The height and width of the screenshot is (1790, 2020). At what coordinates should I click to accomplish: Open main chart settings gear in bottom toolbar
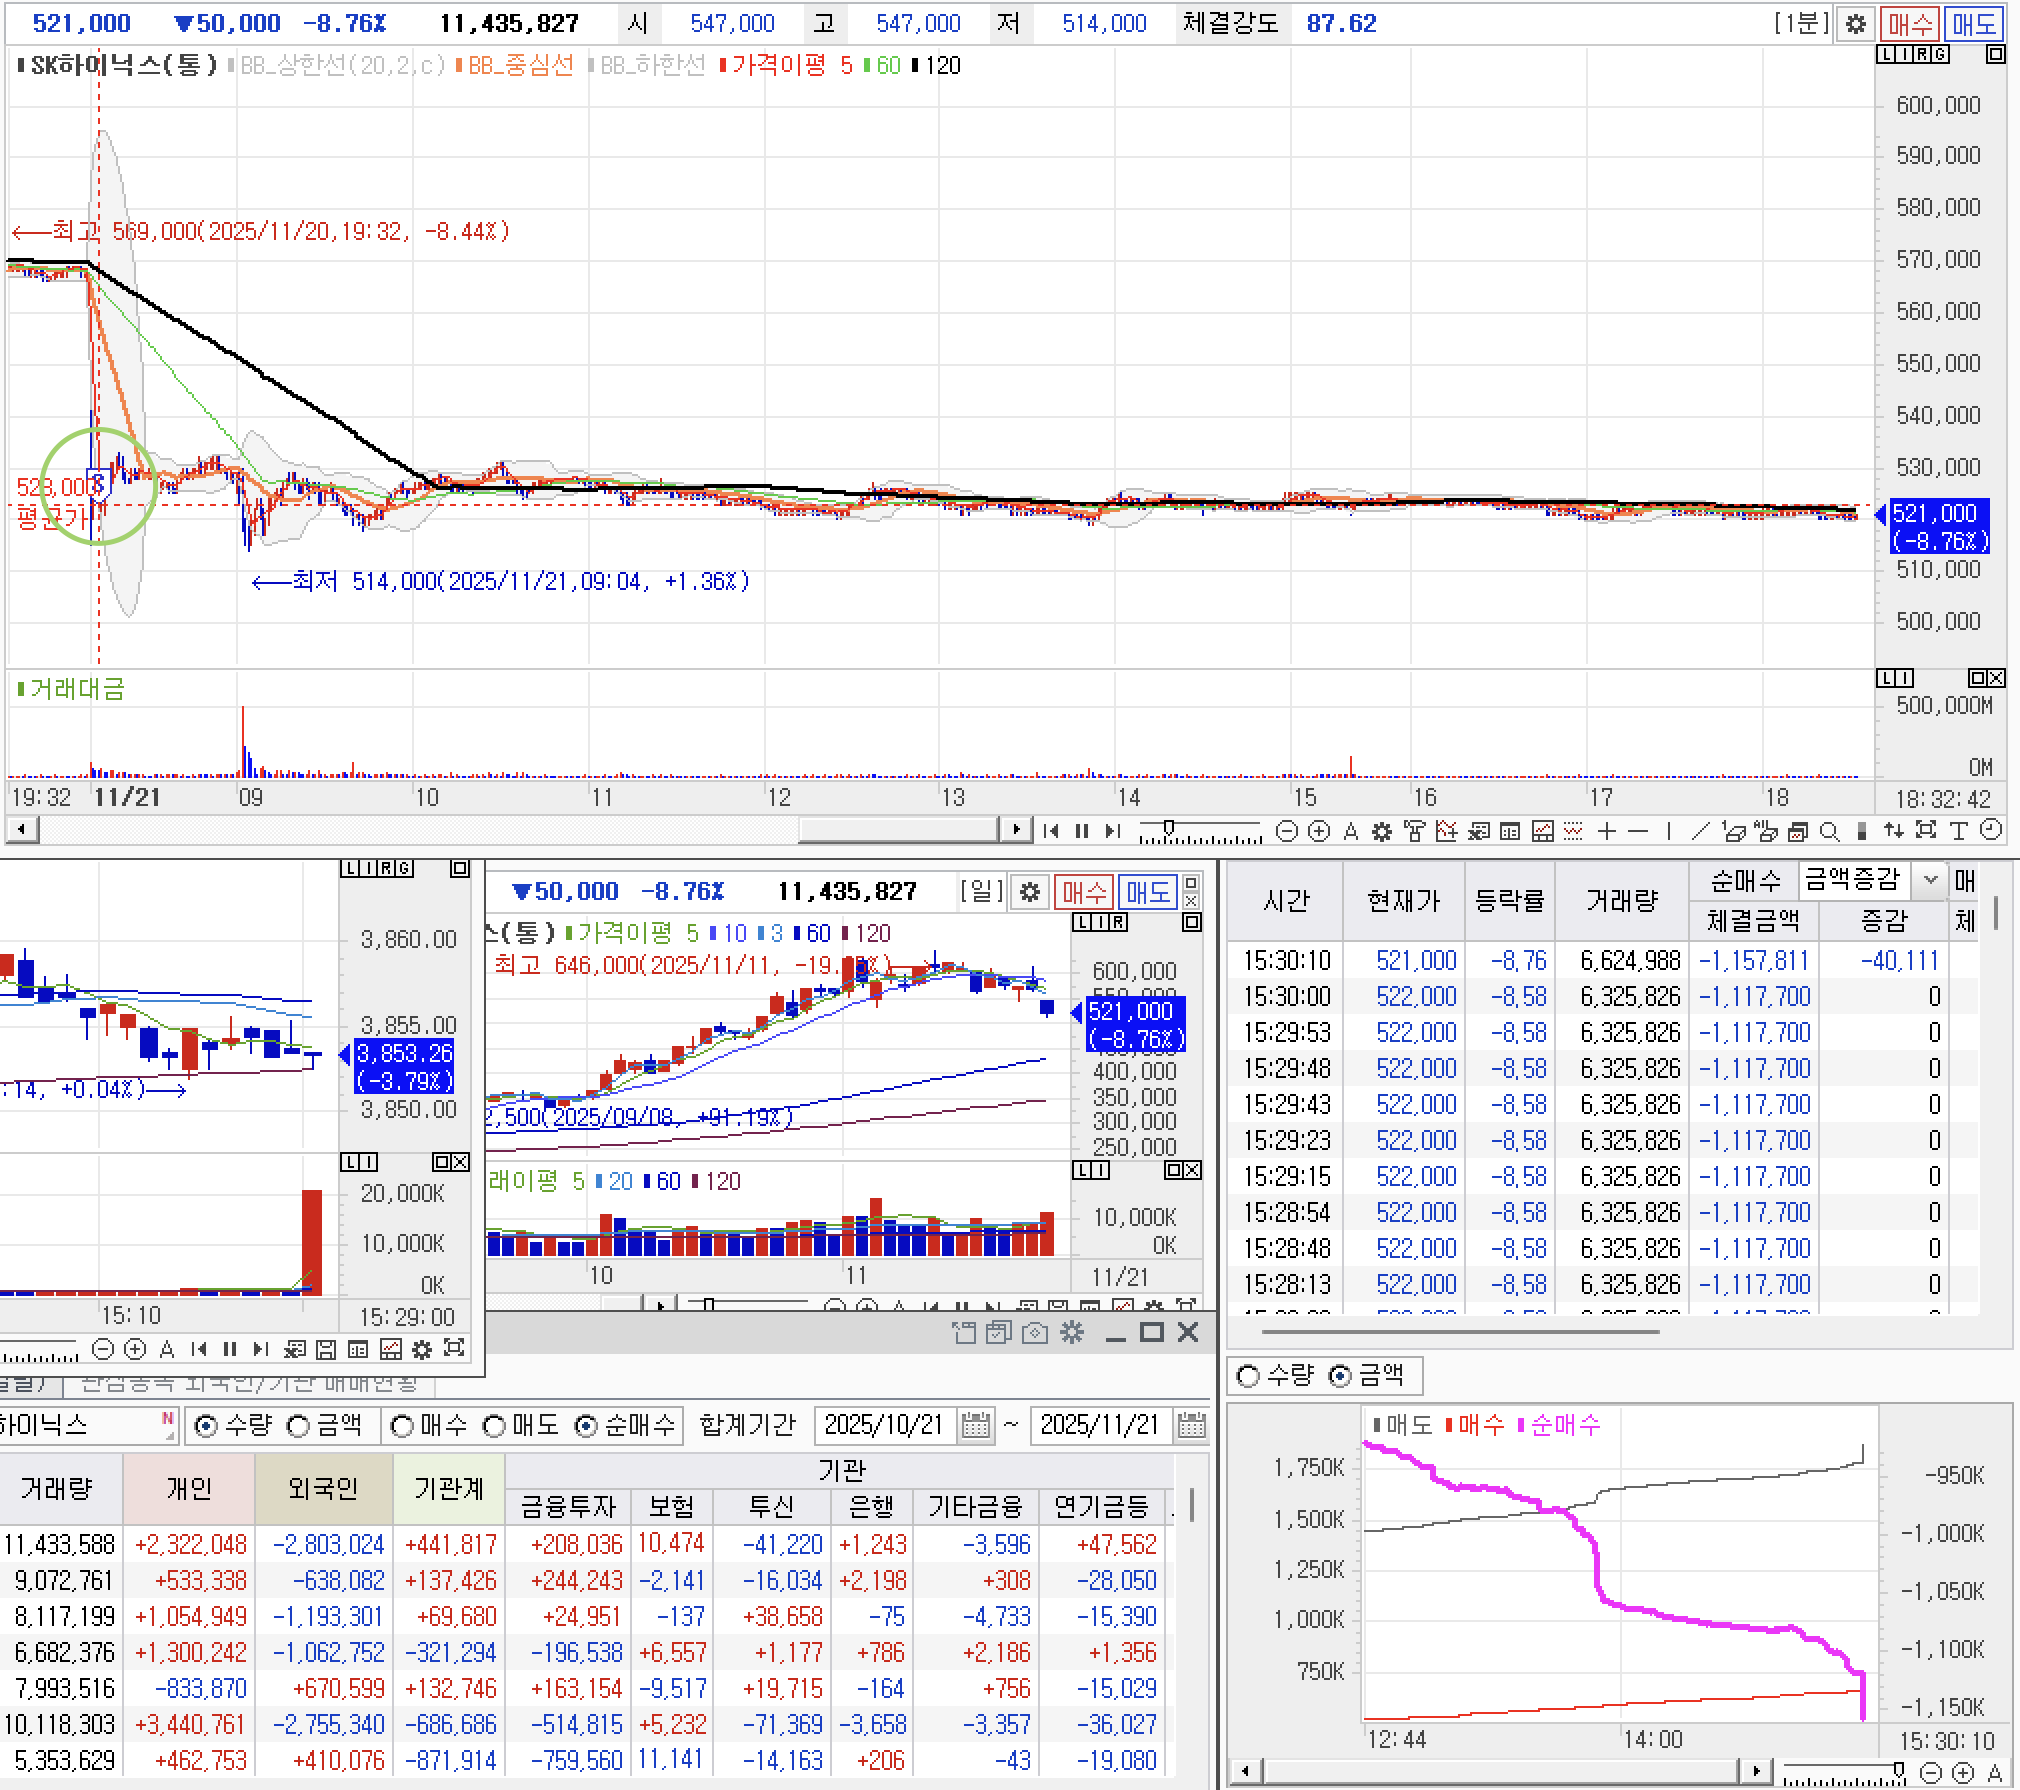click(1381, 831)
